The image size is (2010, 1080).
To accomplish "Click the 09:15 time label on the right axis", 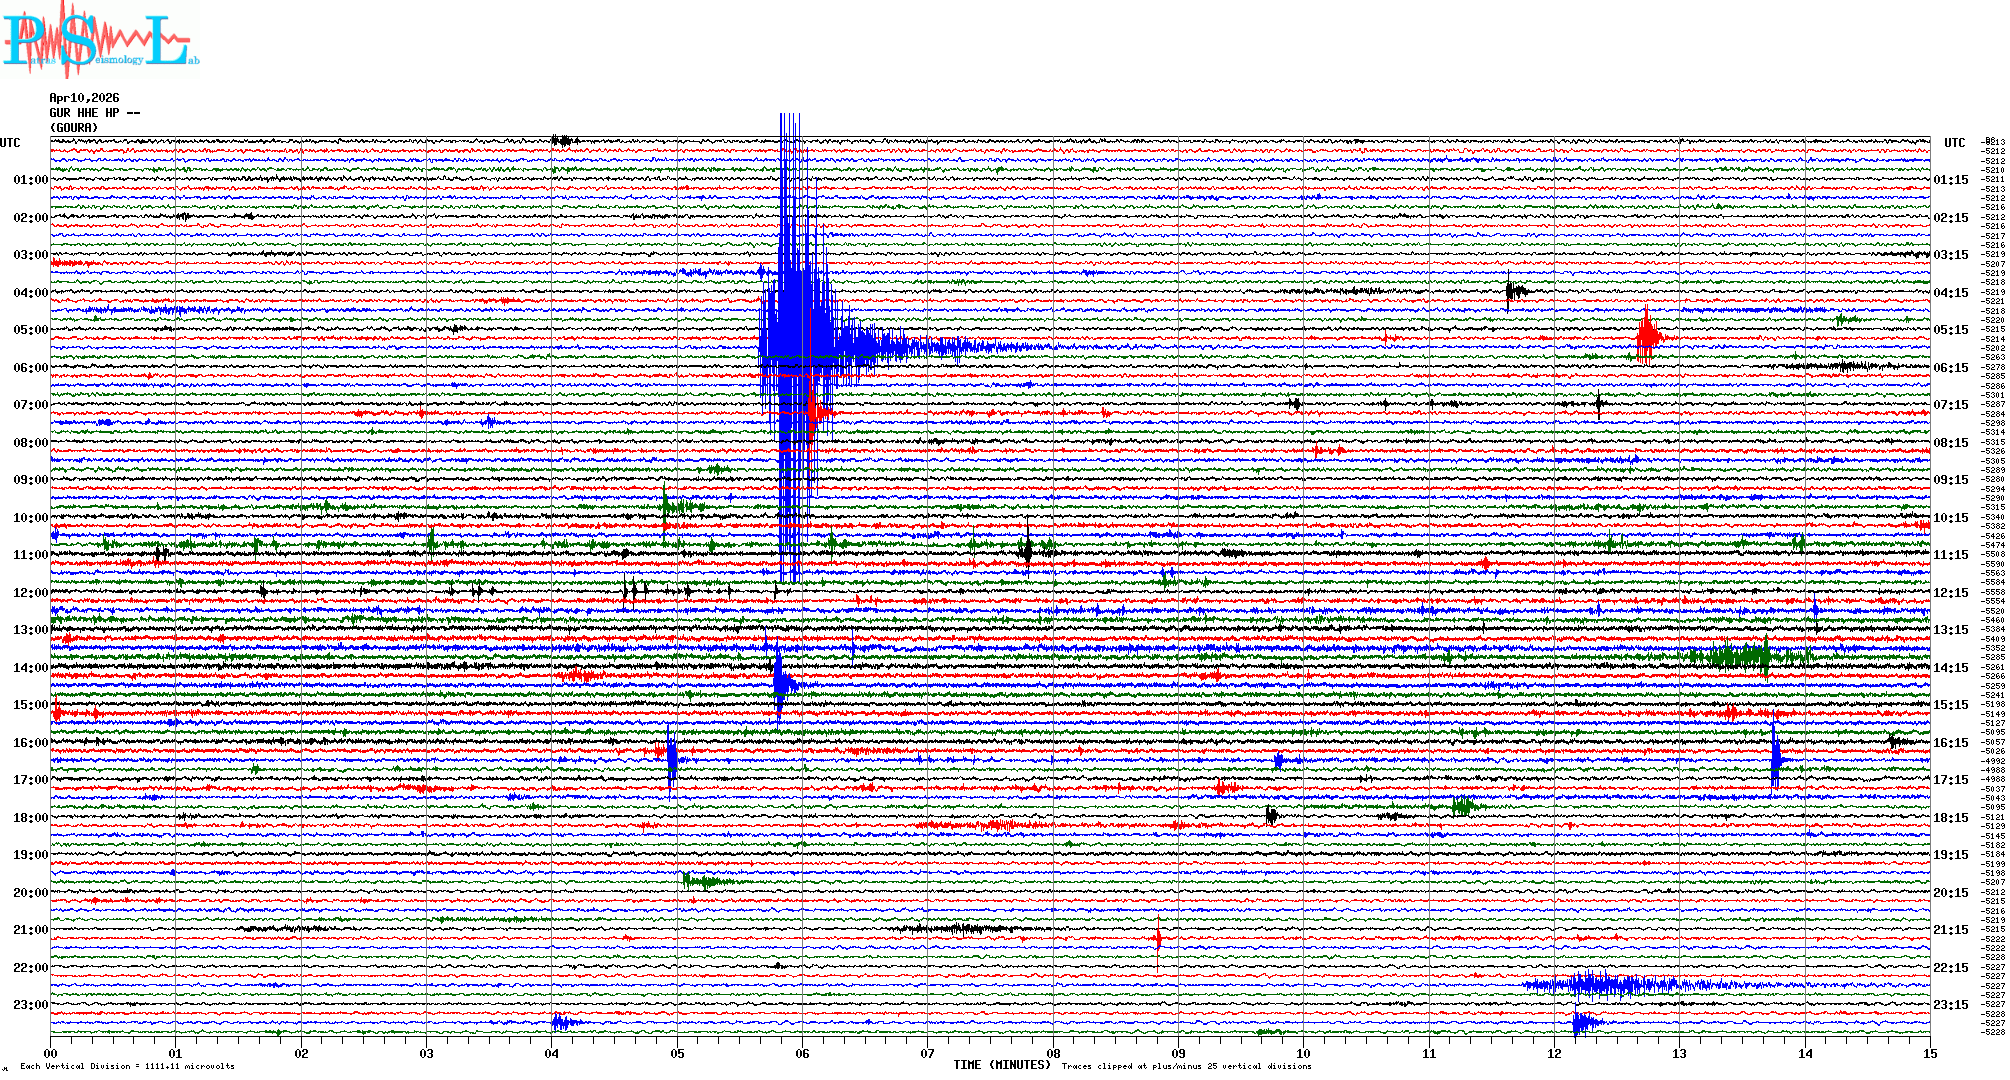I will click(x=1950, y=480).
